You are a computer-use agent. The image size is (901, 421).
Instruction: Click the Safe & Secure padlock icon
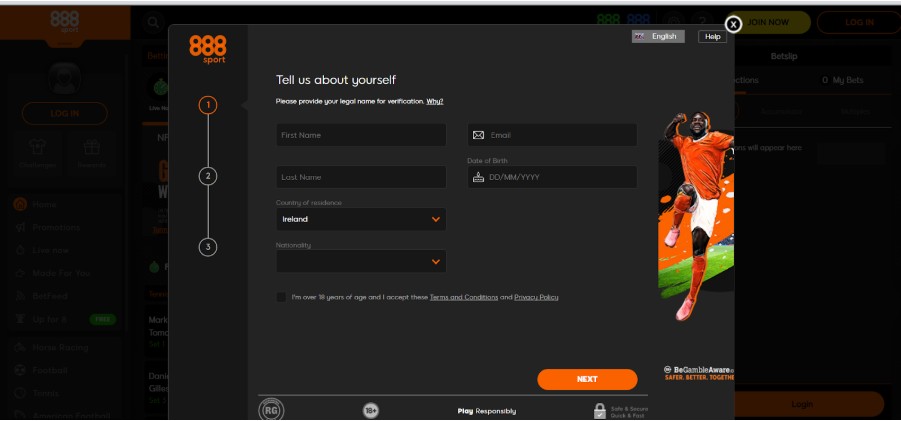pyautogui.click(x=600, y=410)
